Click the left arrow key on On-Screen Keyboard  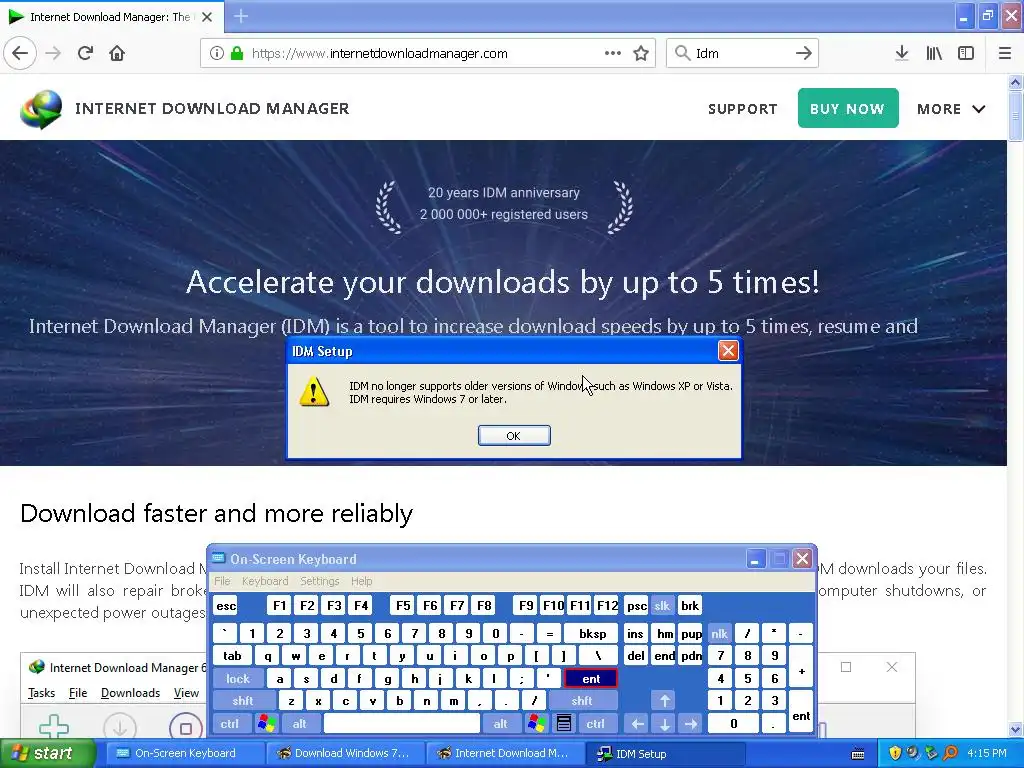[637, 724]
